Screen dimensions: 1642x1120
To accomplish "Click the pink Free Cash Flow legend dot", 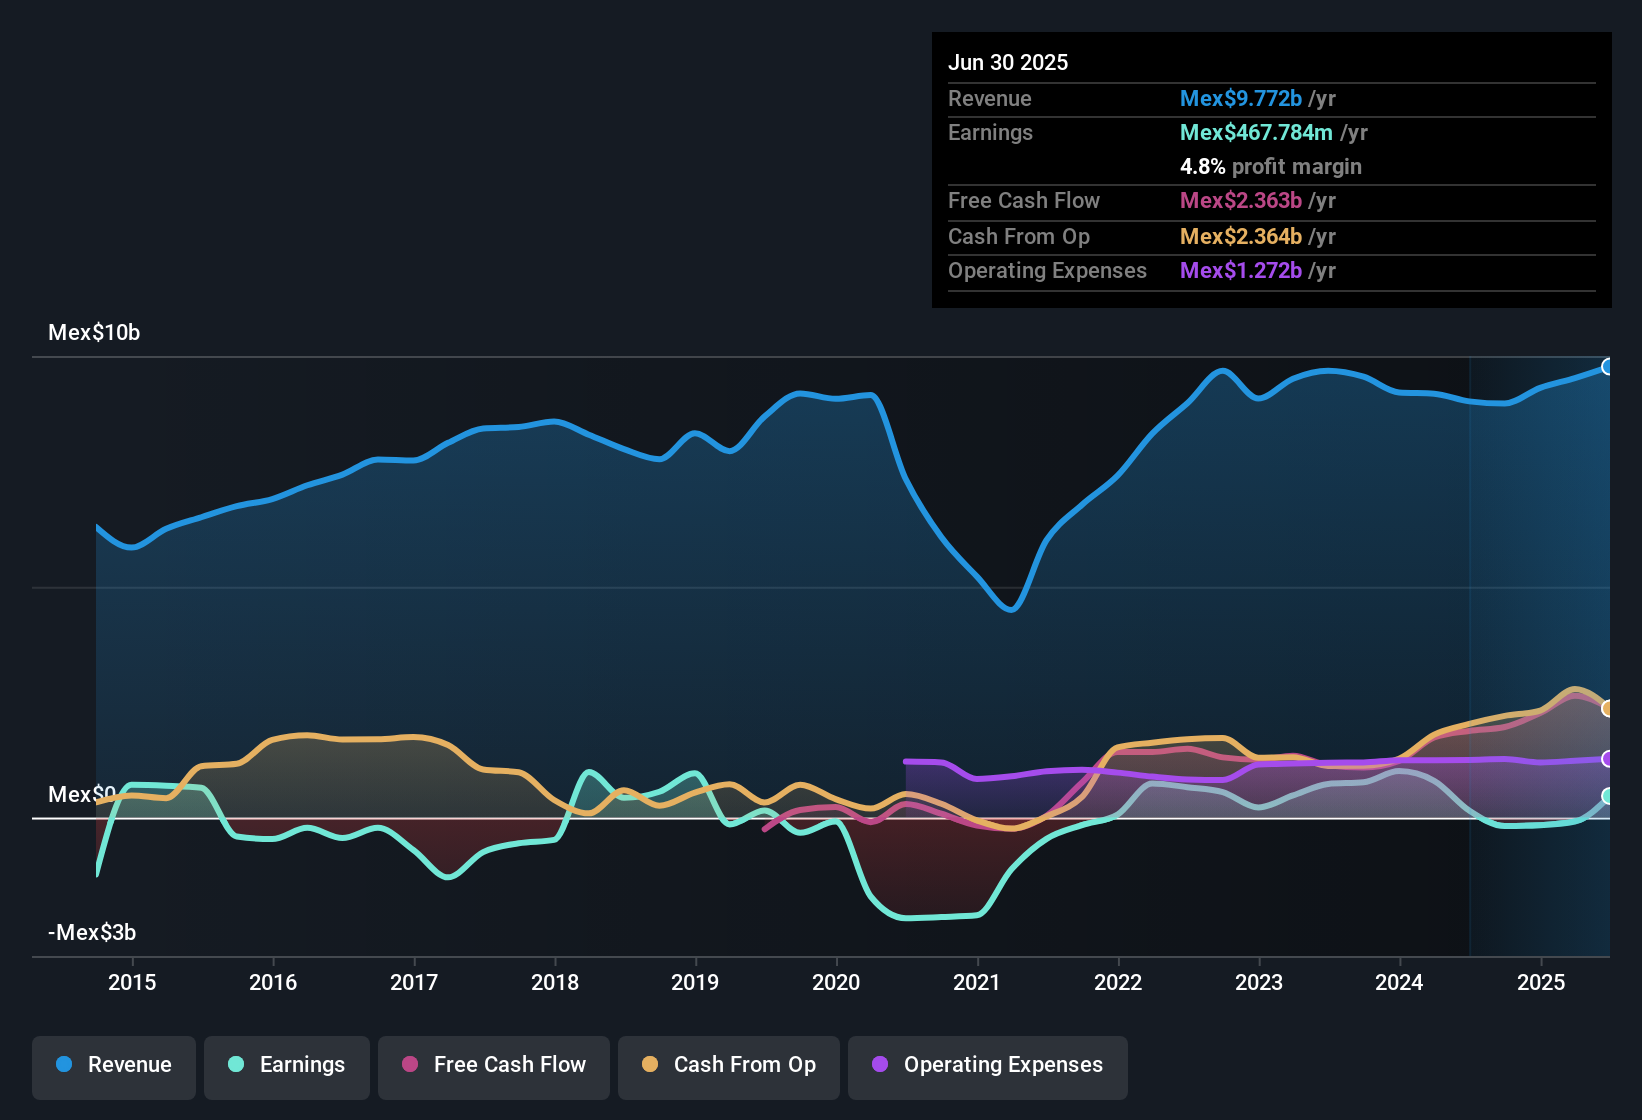I will (411, 1065).
